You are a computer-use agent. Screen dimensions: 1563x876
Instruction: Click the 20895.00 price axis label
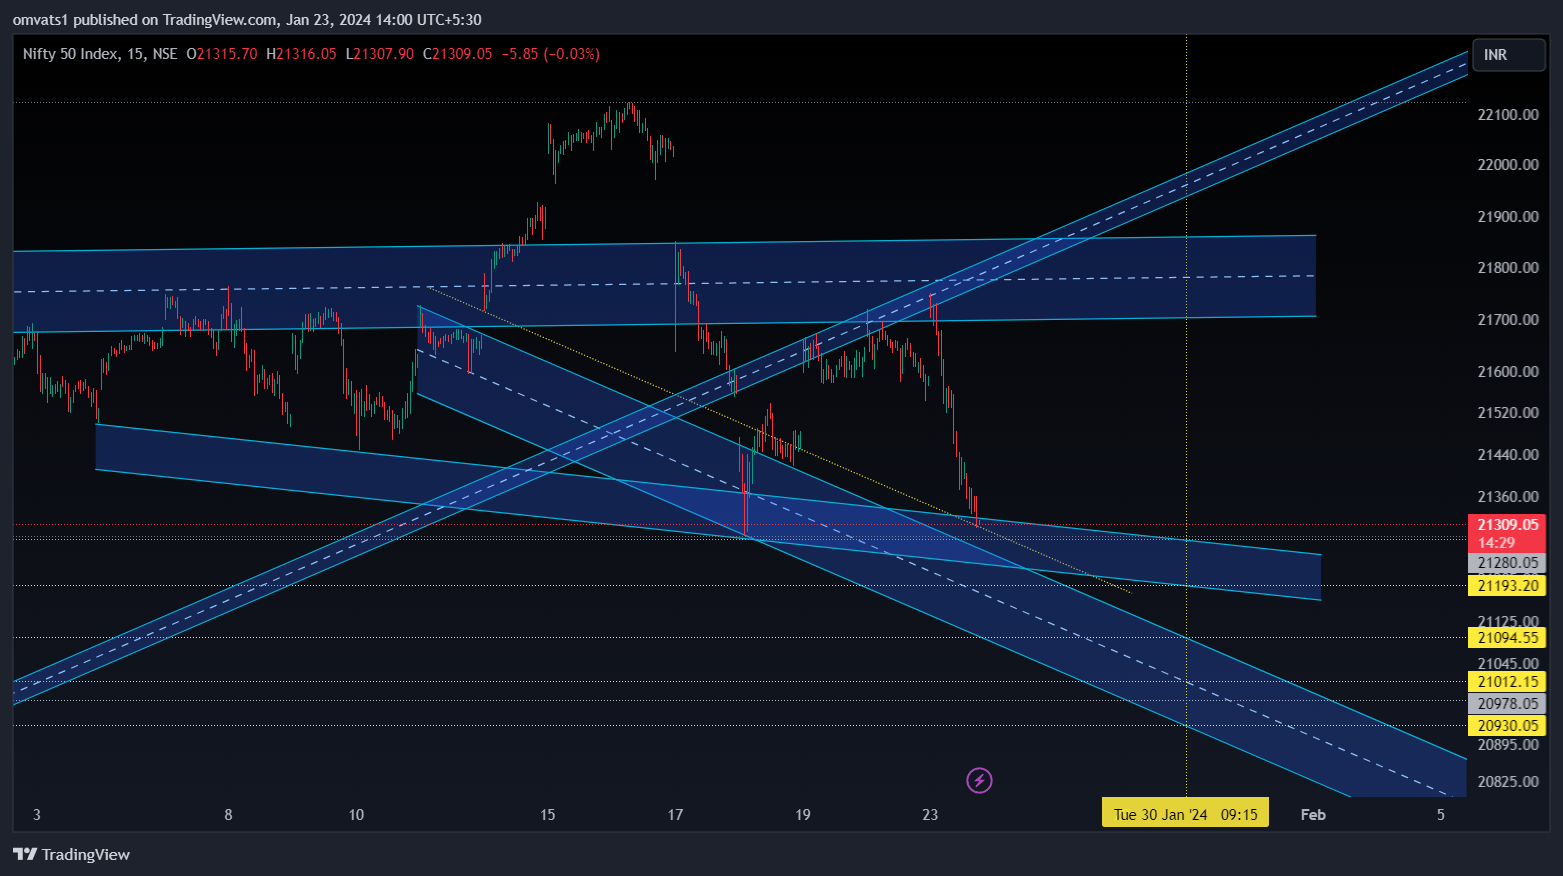point(1507,745)
